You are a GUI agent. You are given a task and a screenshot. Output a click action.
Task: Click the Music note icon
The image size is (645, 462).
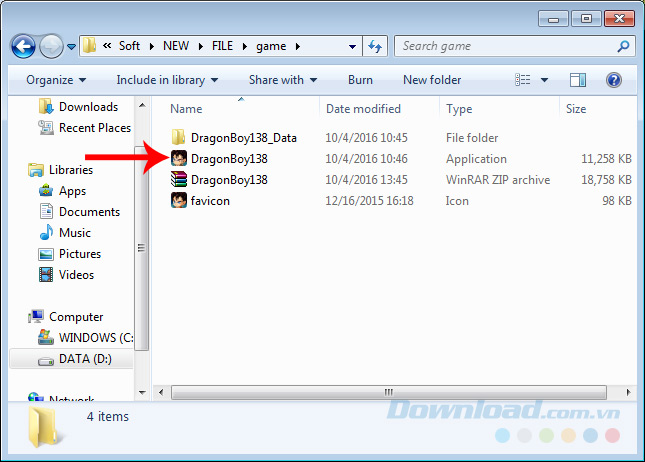pos(46,232)
